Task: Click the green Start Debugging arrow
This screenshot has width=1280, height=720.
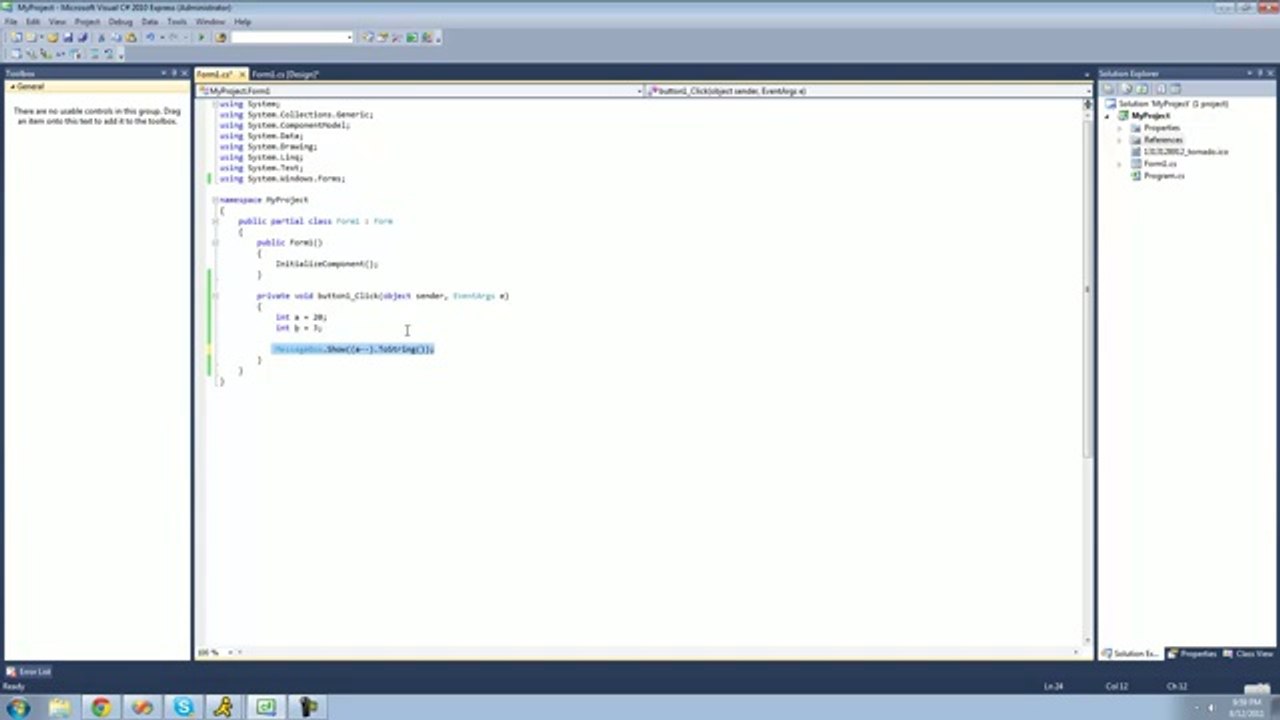Action: point(201,37)
